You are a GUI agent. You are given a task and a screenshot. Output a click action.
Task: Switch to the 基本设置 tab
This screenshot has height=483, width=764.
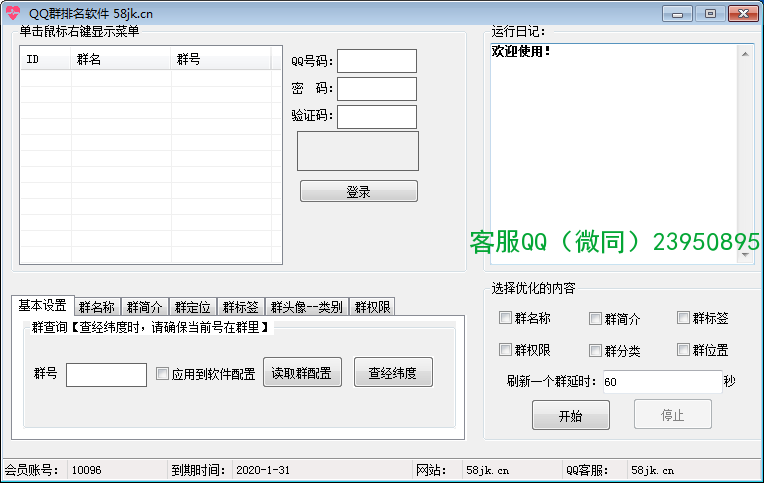point(43,306)
